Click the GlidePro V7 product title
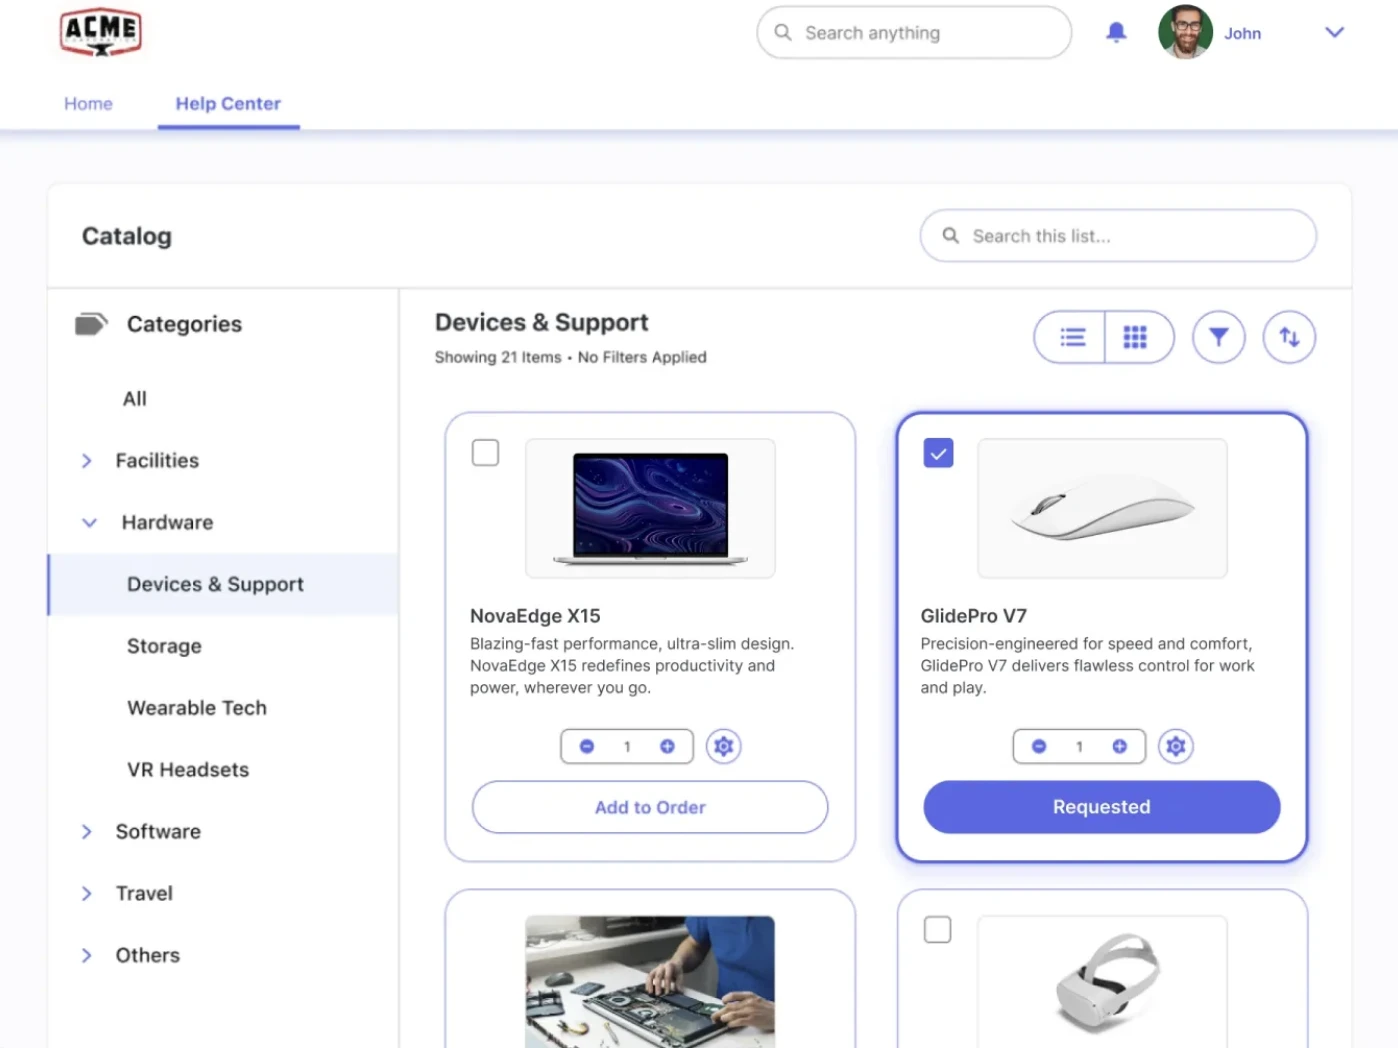This screenshot has width=1398, height=1048. coord(974,616)
